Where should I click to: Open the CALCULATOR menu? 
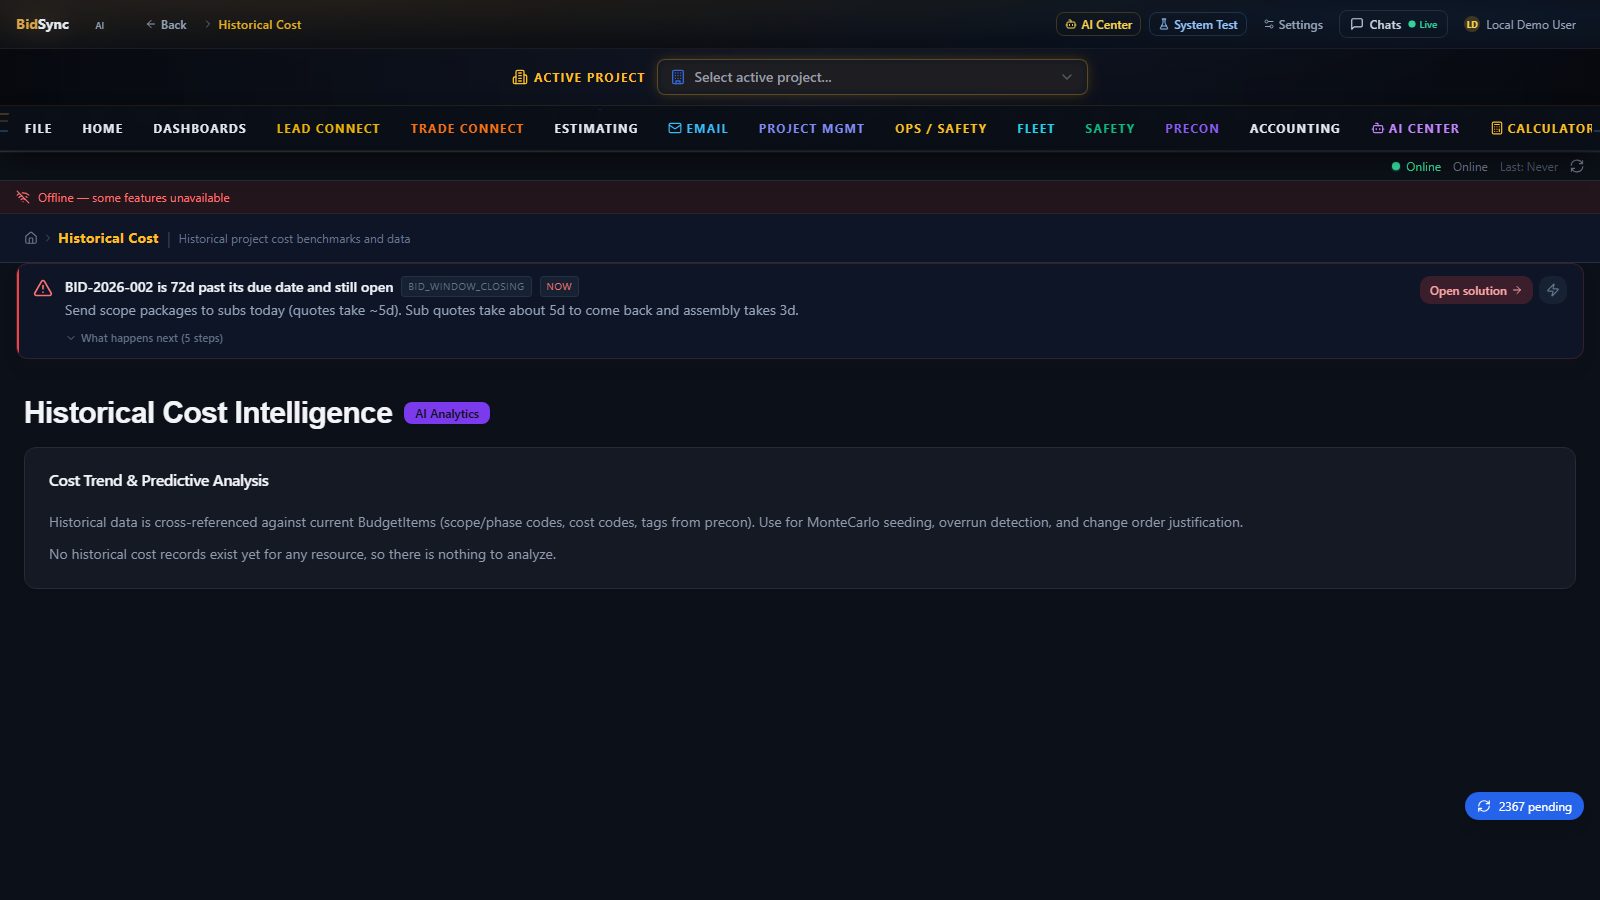click(x=1541, y=128)
